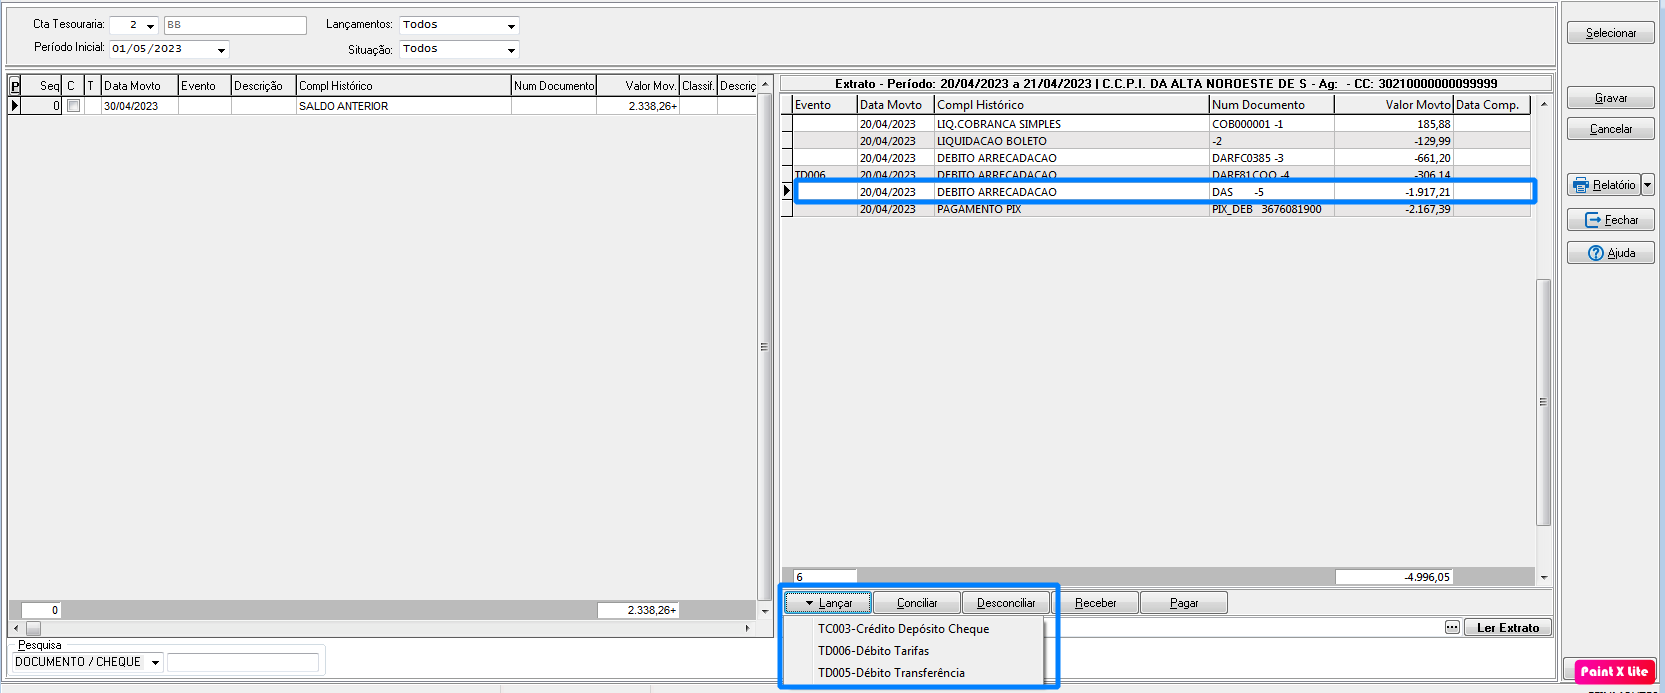Click the Ler Extrato button
Viewport: 1665px width, 693px height.
(x=1508, y=628)
